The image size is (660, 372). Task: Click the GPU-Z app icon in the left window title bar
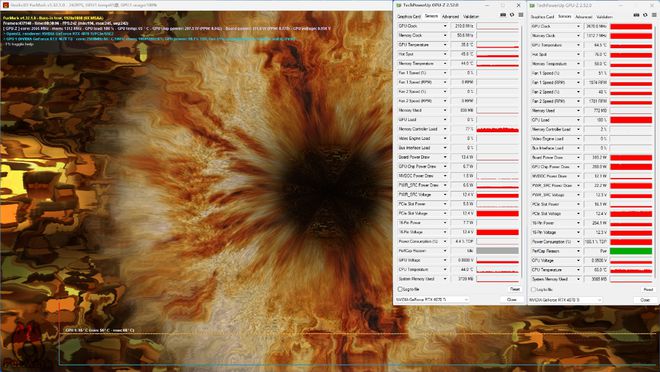[399, 5]
